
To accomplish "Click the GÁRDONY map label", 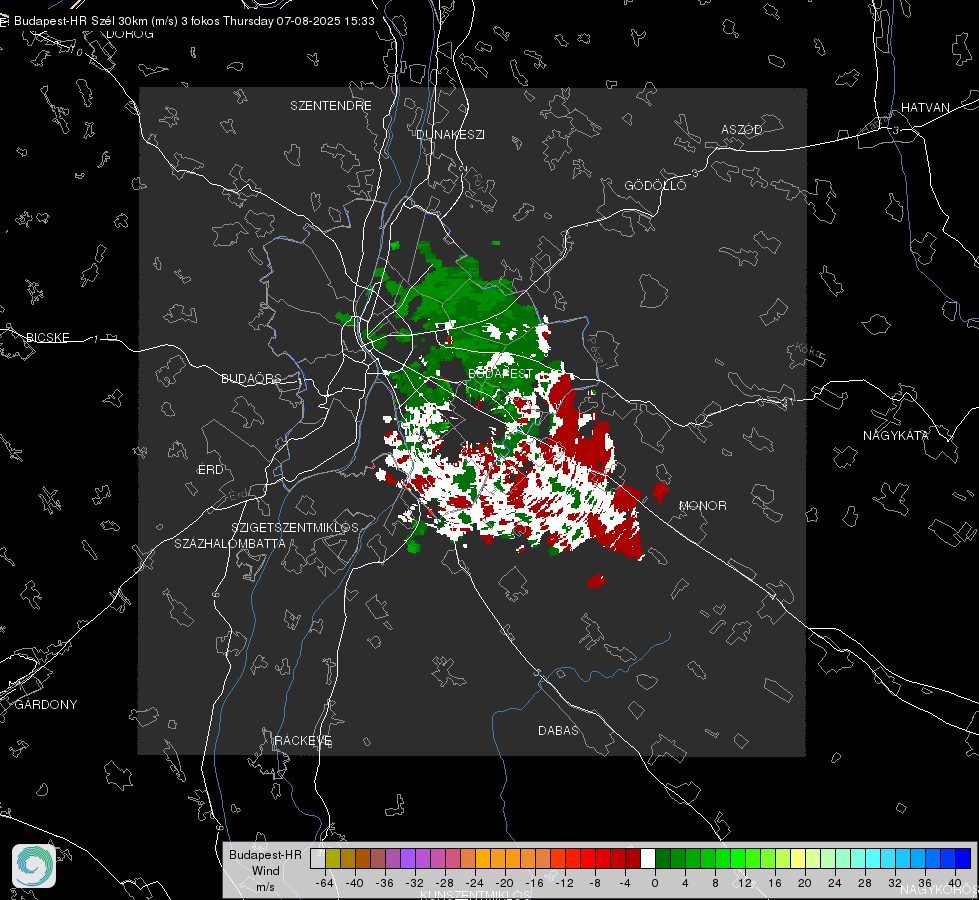I will pyautogui.click(x=46, y=705).
